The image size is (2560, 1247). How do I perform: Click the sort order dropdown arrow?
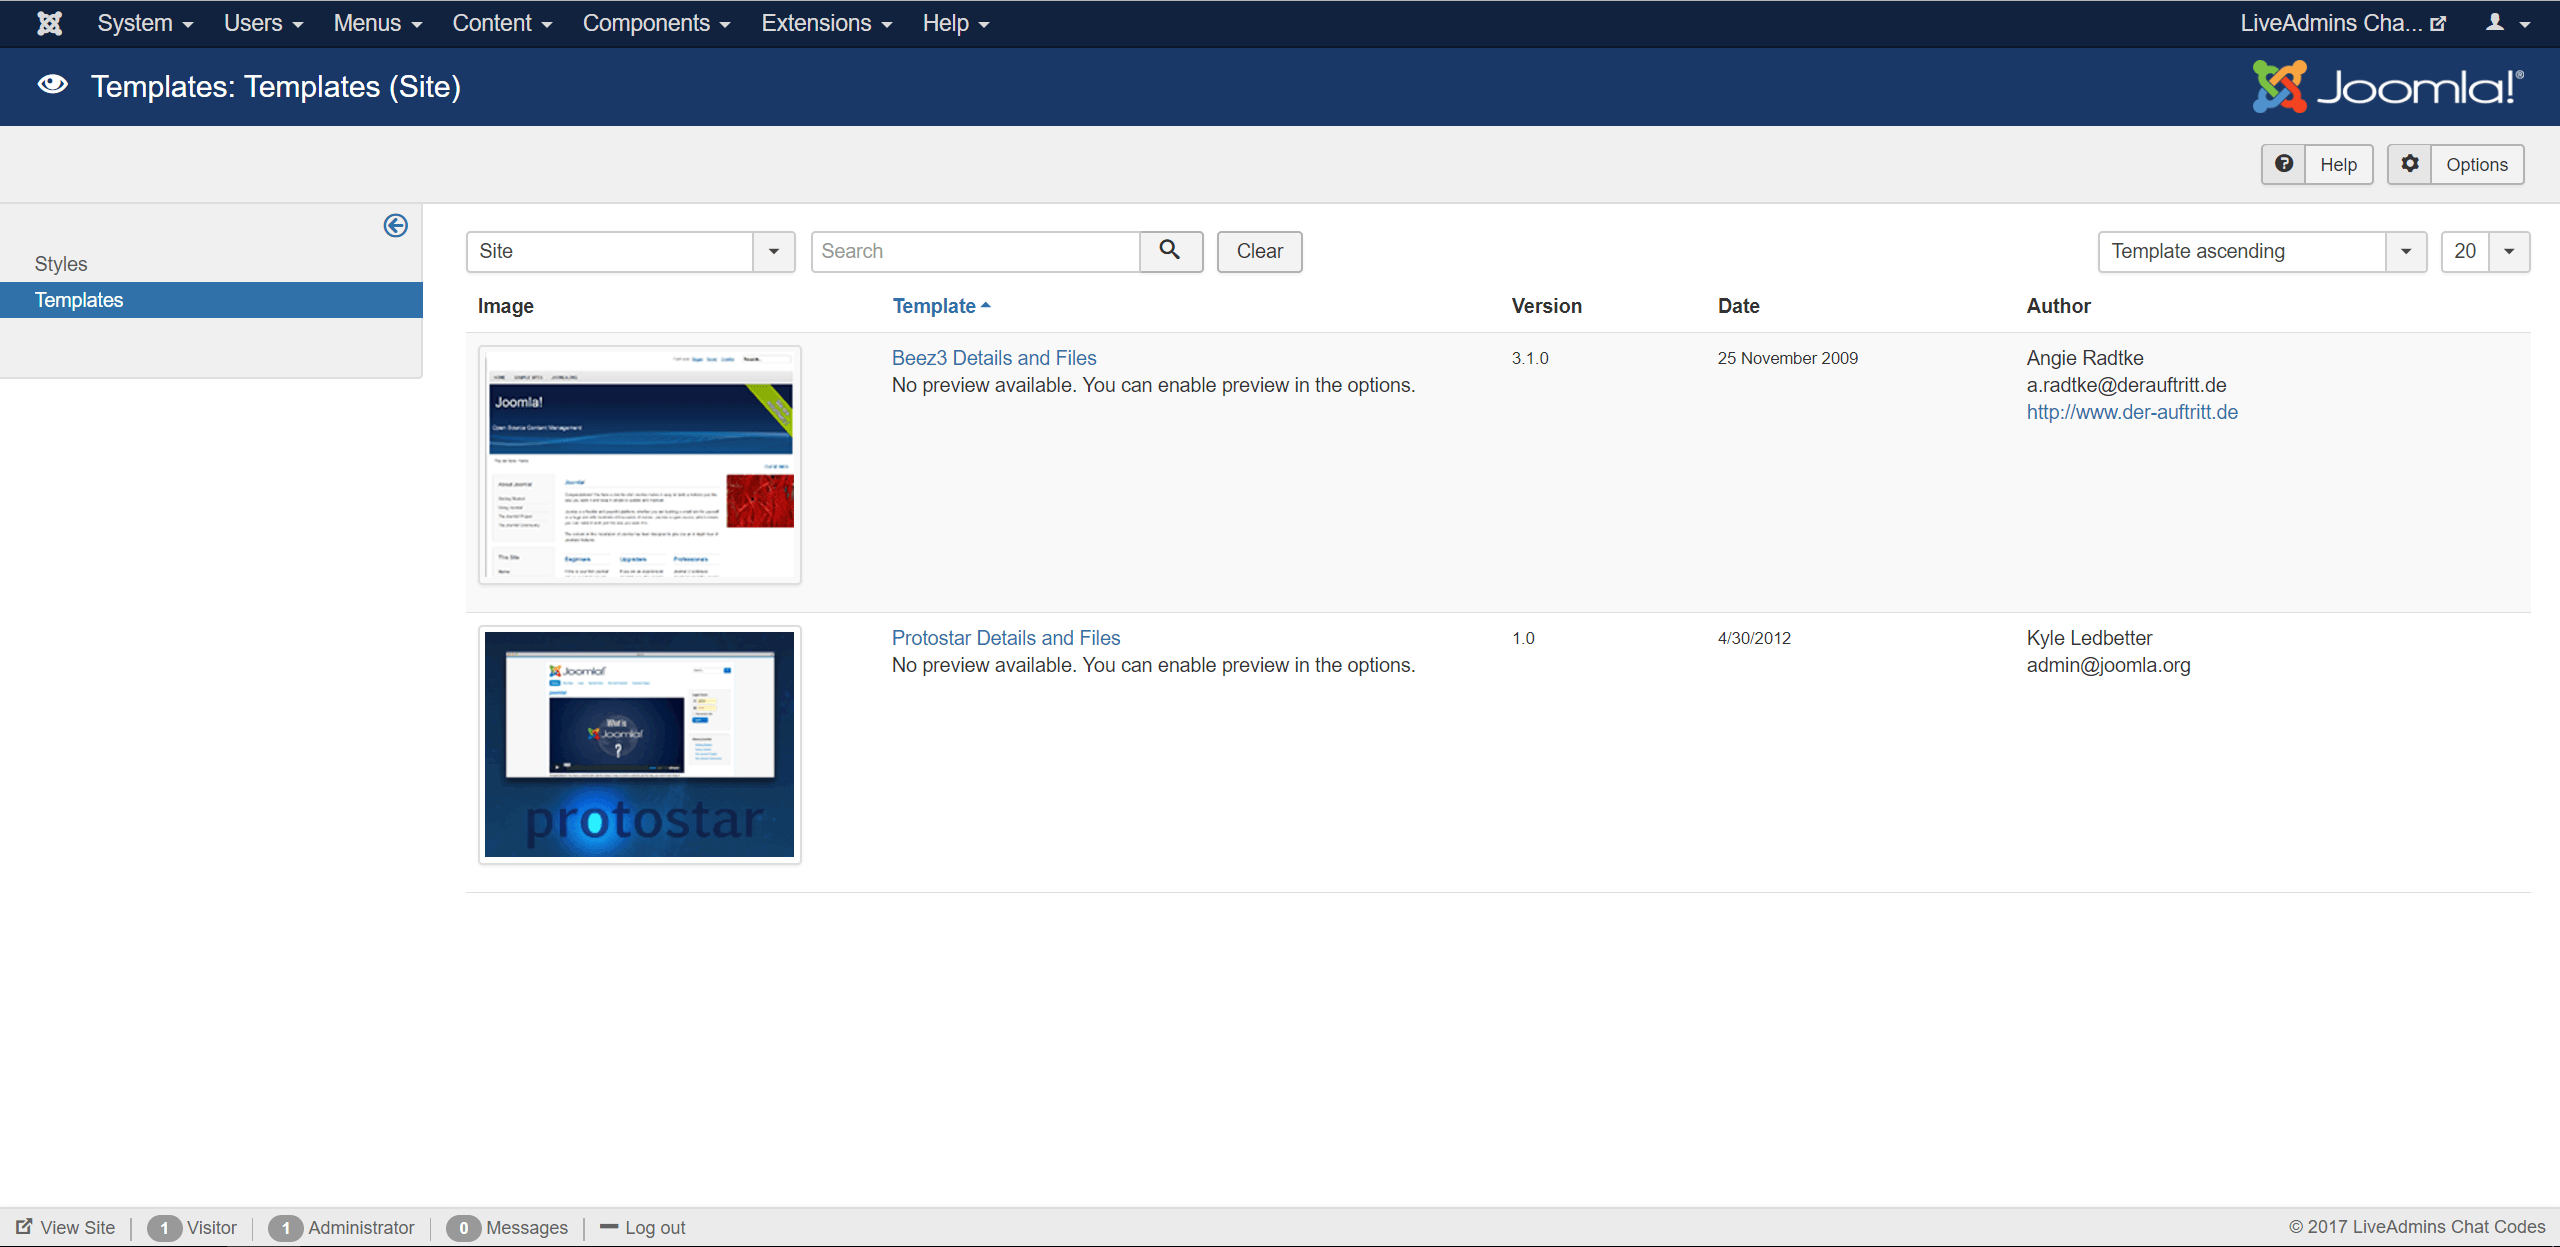click(2406, 251)
